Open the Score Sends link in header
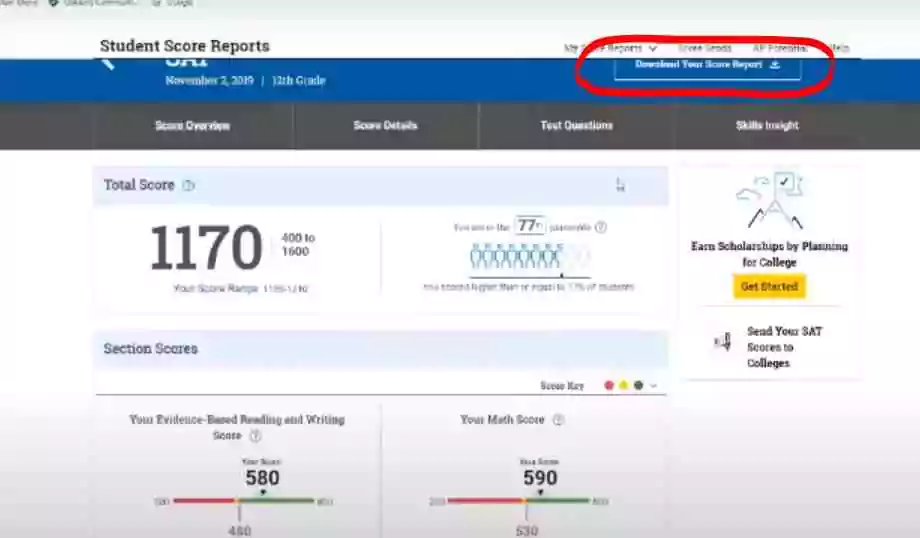Image resolution: width=920 pixels, height=538 pixels. [x=704, y=47]
